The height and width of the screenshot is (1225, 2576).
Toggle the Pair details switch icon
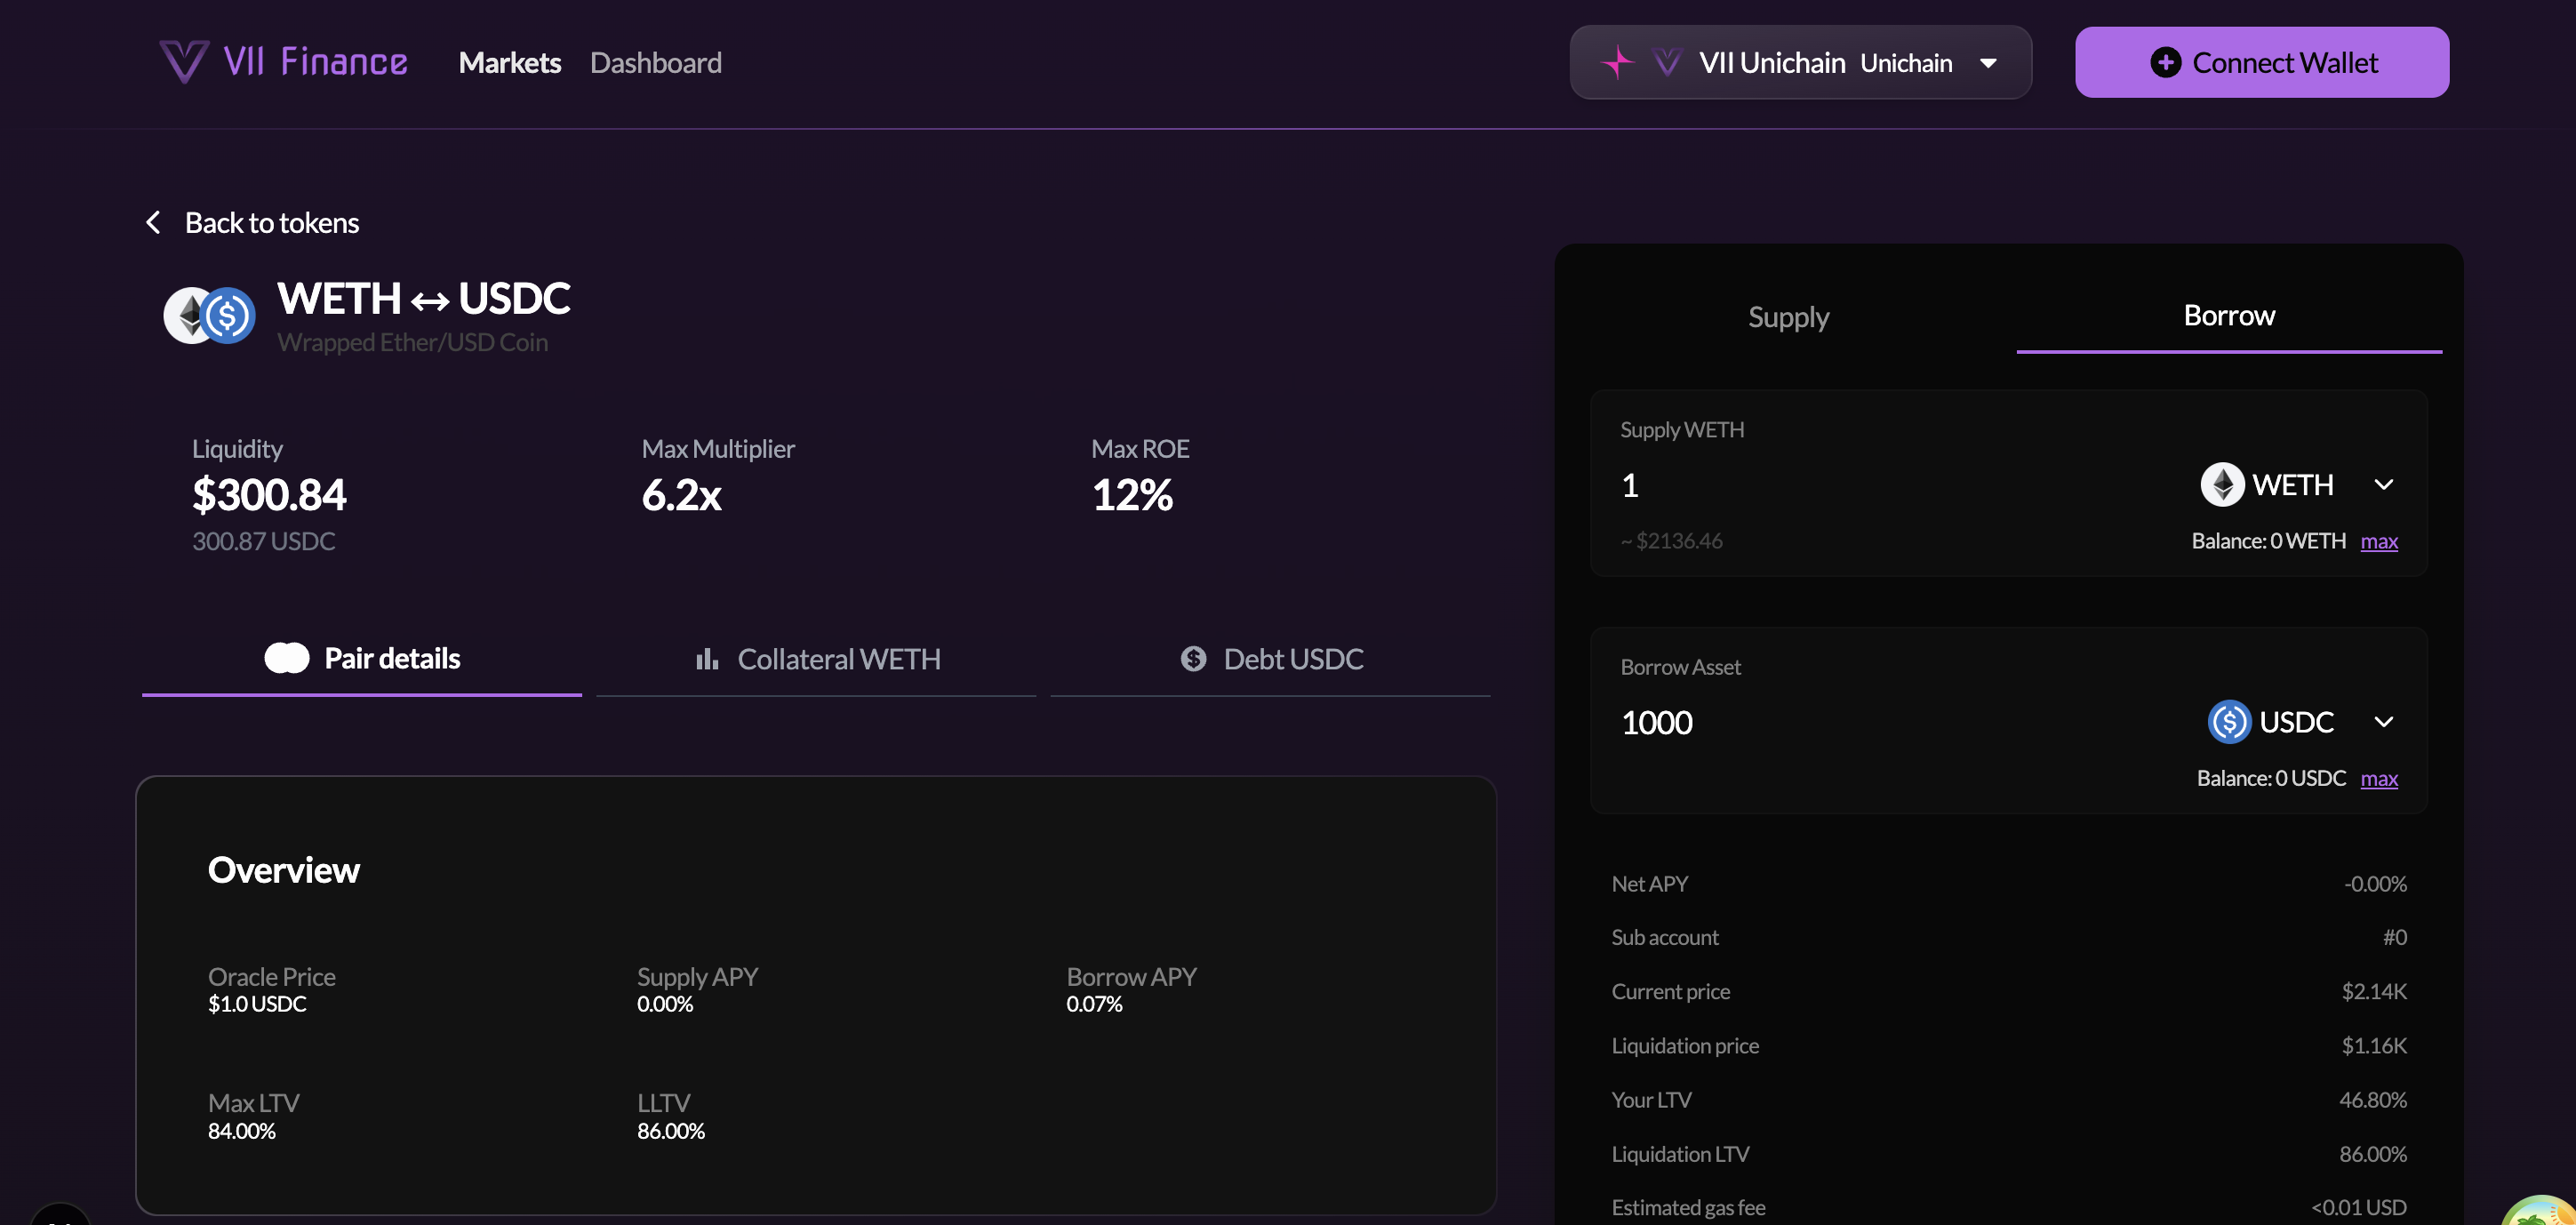(x=287, y=658)
